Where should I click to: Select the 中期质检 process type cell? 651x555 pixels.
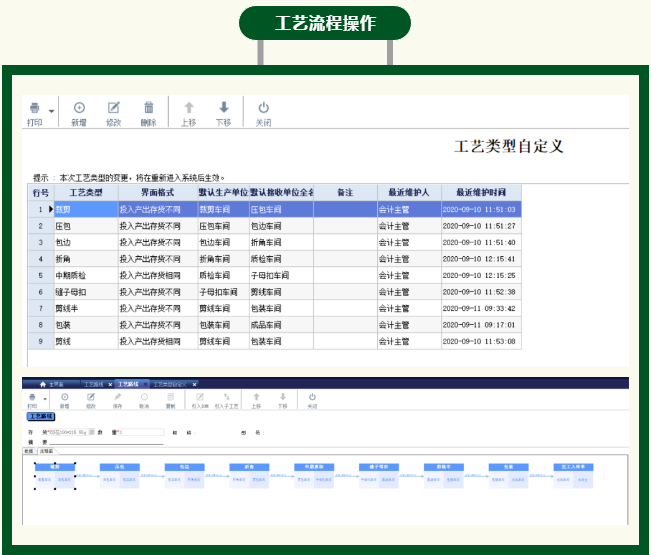click(x=86, y=275)
